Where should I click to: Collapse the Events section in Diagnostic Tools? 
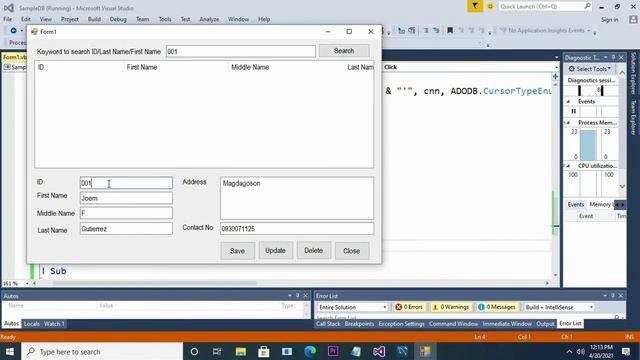(568, 101)
